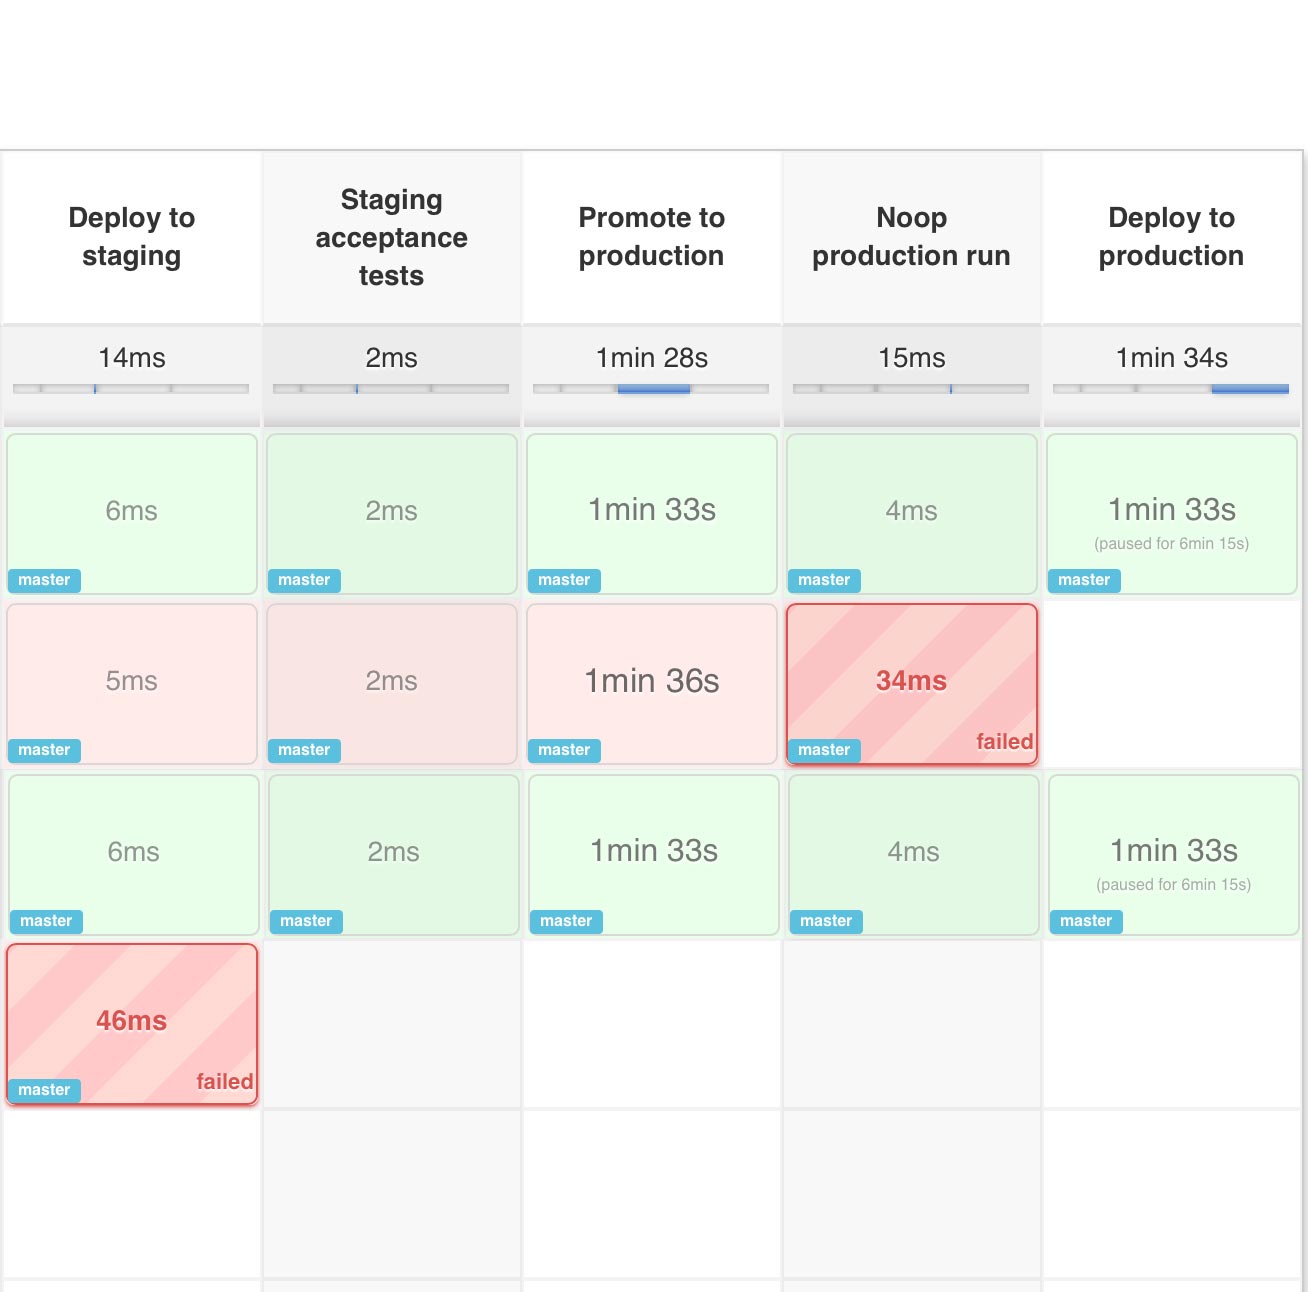Click the "Deploy to production" column header
1308x1292 pixels.
point(1171,237)
